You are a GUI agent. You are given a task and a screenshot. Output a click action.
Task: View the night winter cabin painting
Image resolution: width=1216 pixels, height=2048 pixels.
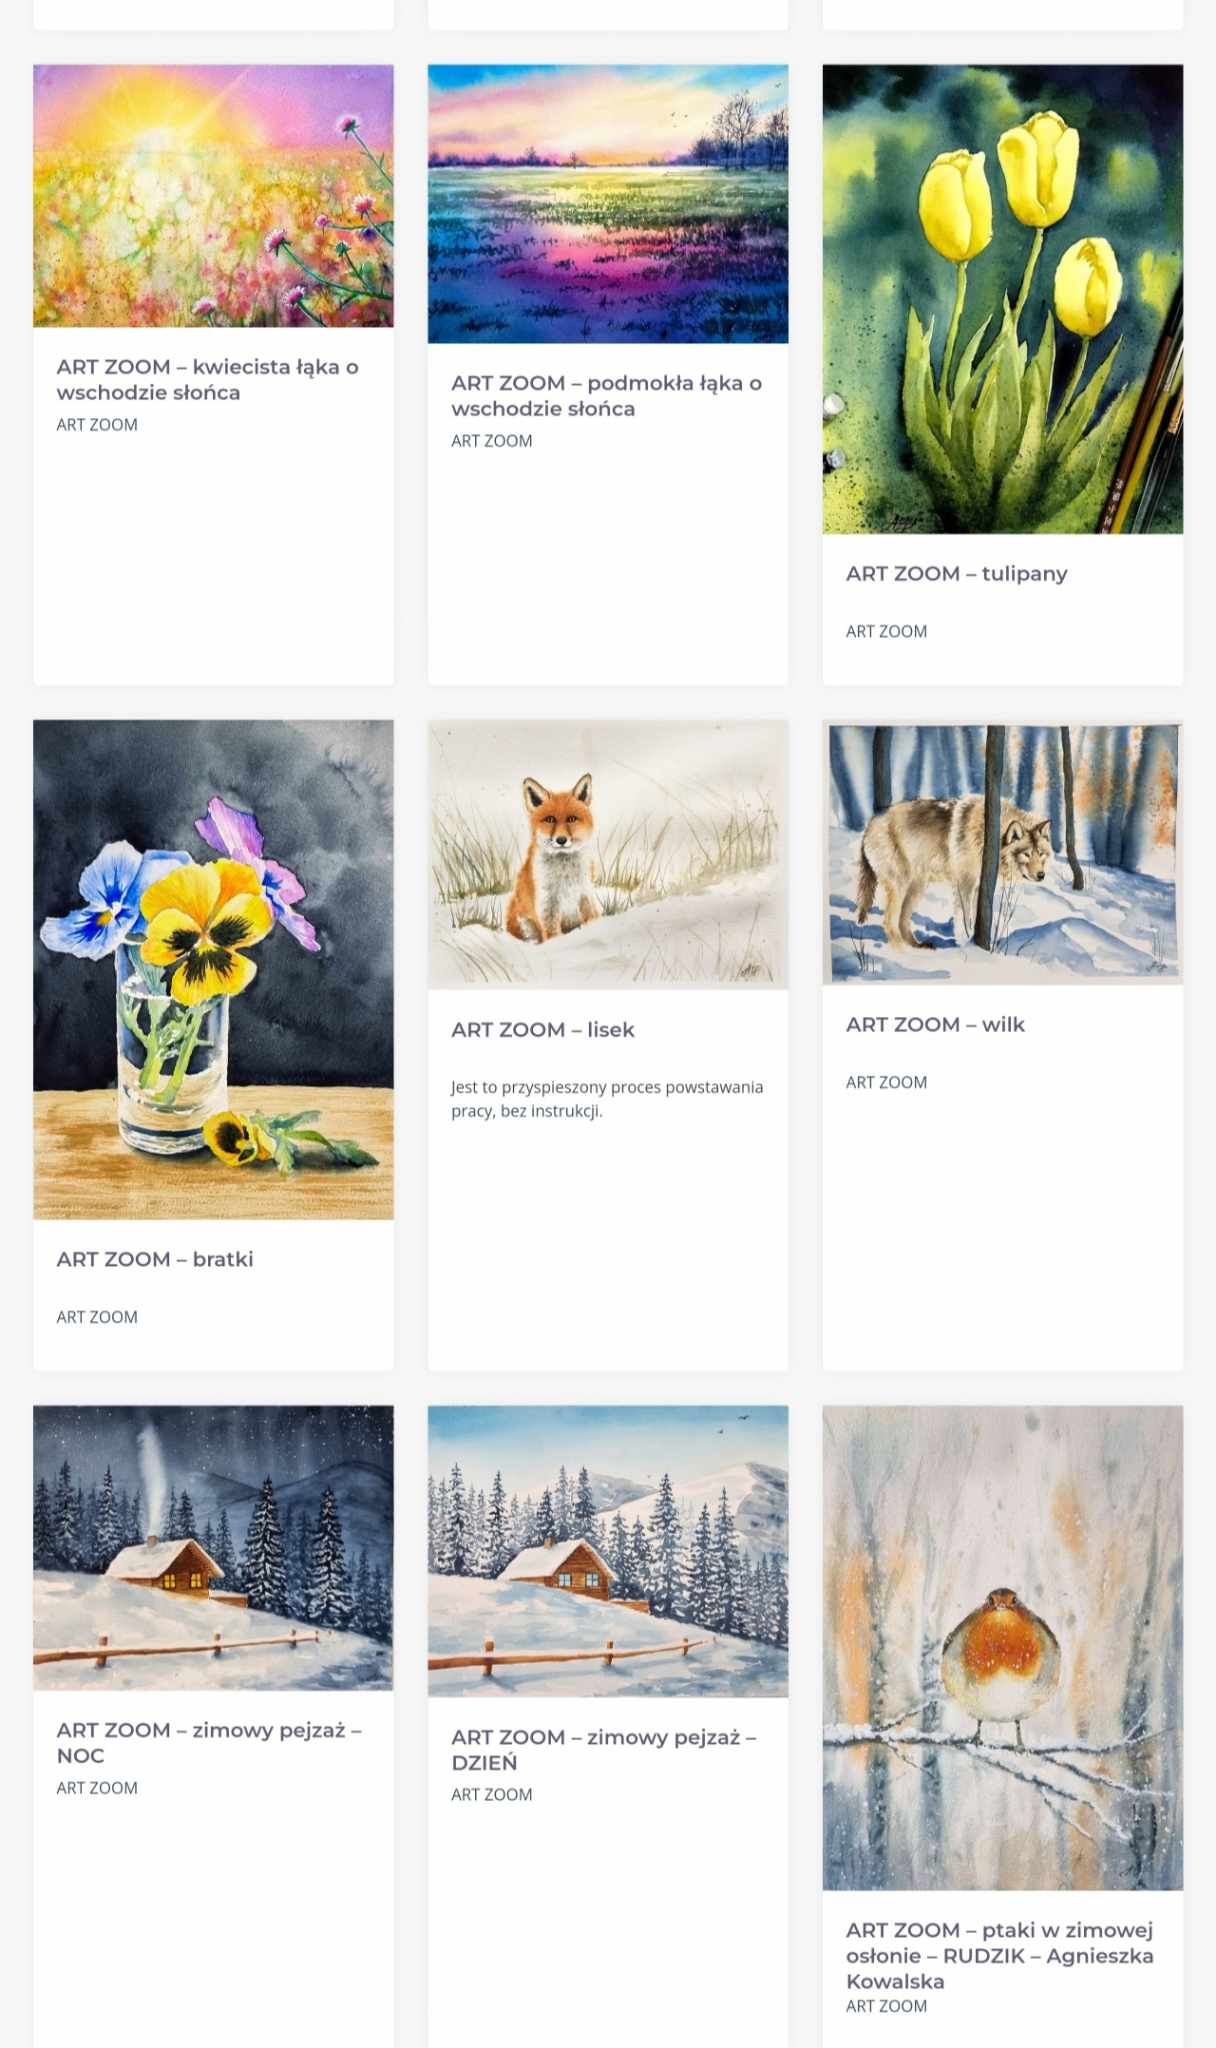click(213, 1547)
